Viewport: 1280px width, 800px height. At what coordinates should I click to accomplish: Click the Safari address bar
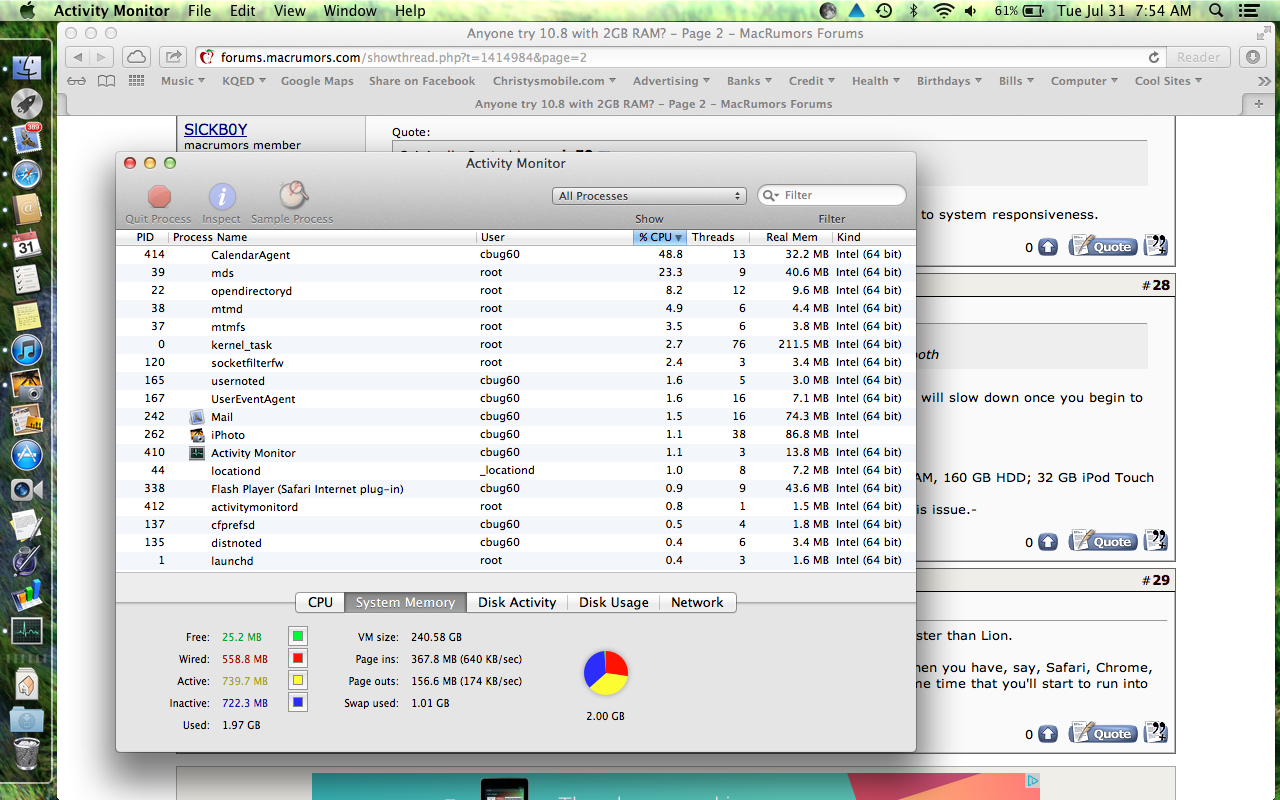point(680,57)
